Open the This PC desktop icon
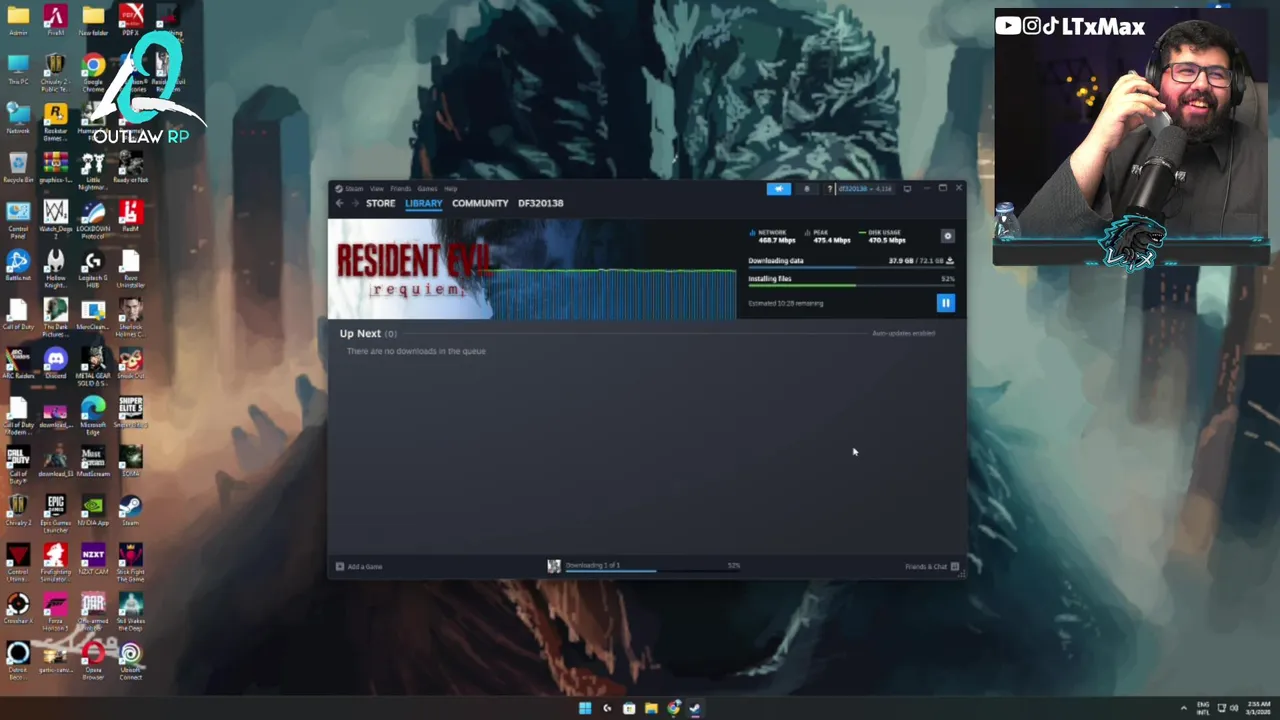The width and height of the screenshot is (1280, 720). (18, 69)
